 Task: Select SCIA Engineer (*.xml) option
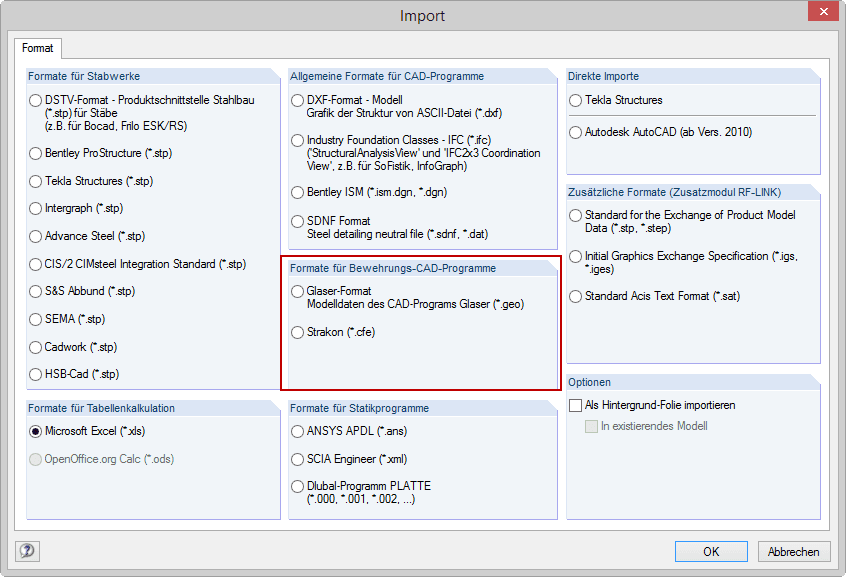coord(296,459)
